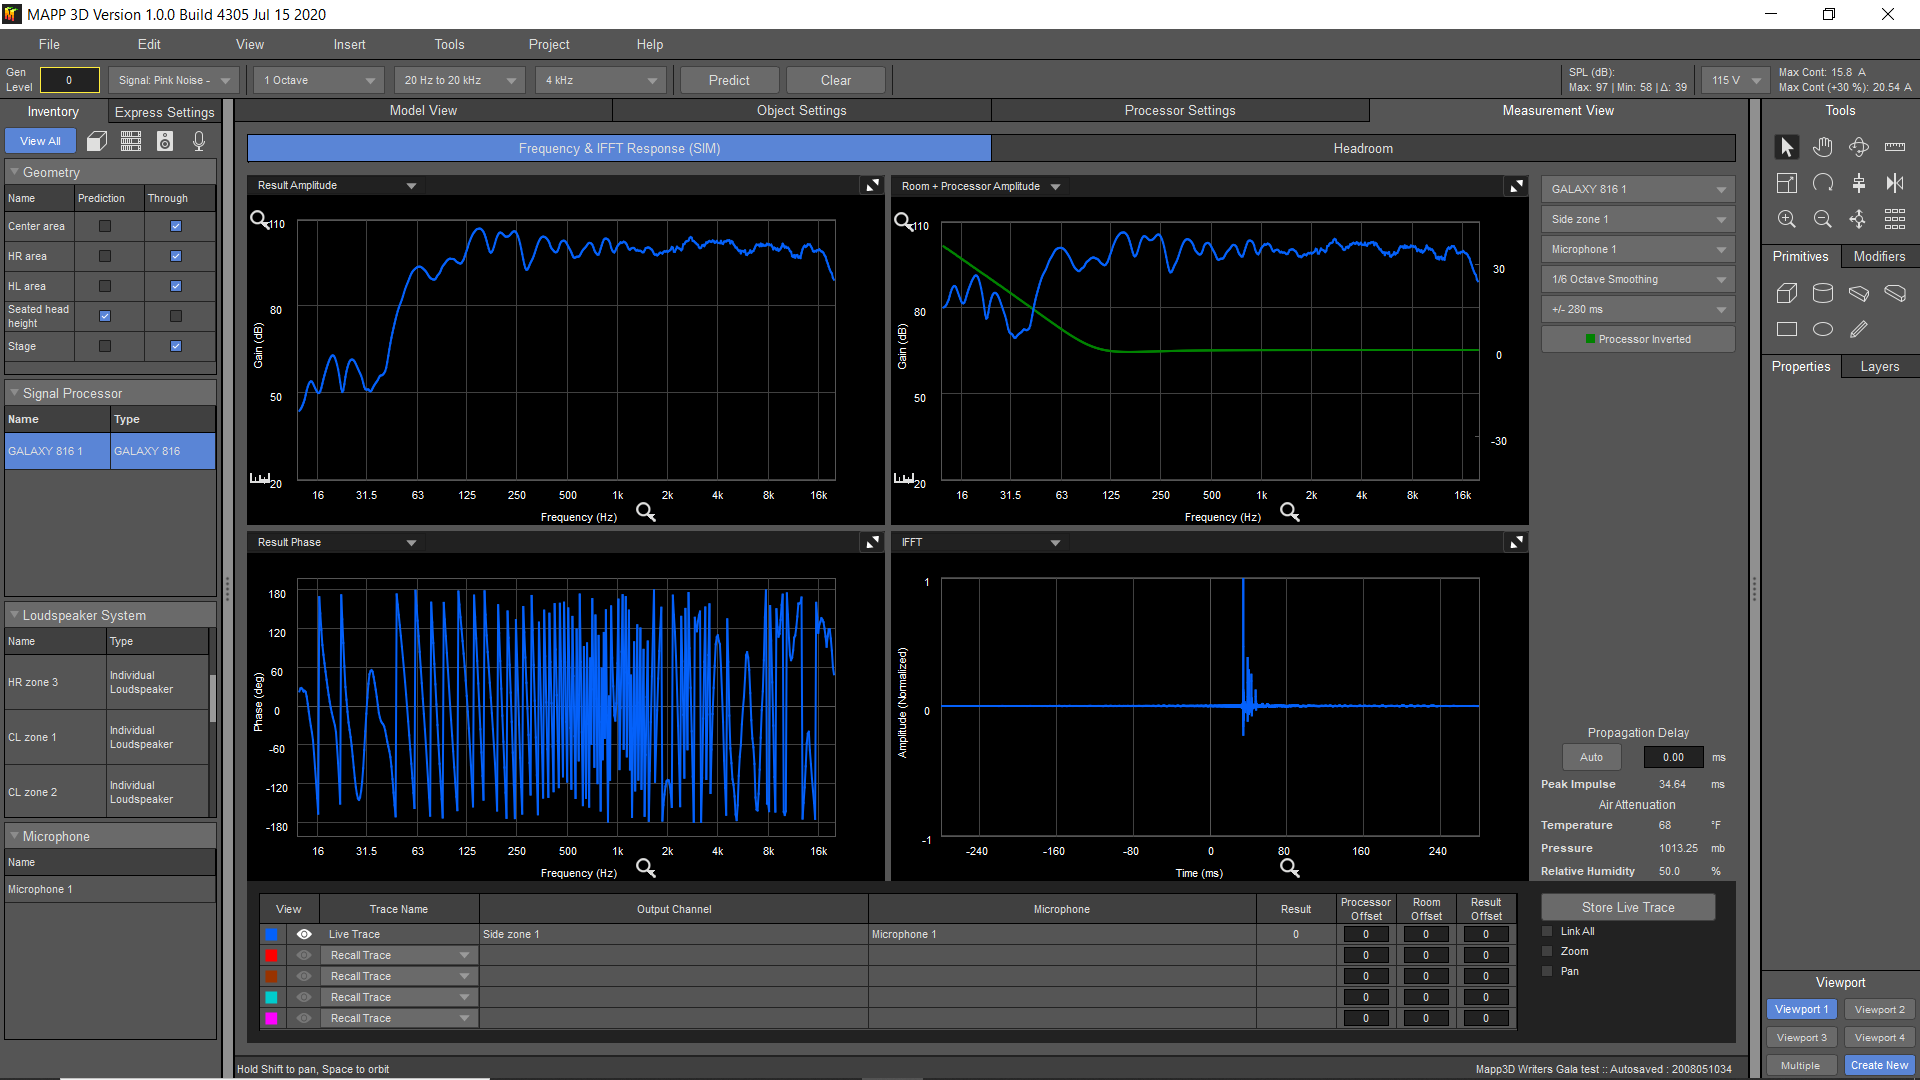Uncheck Through for HR area

176,256
